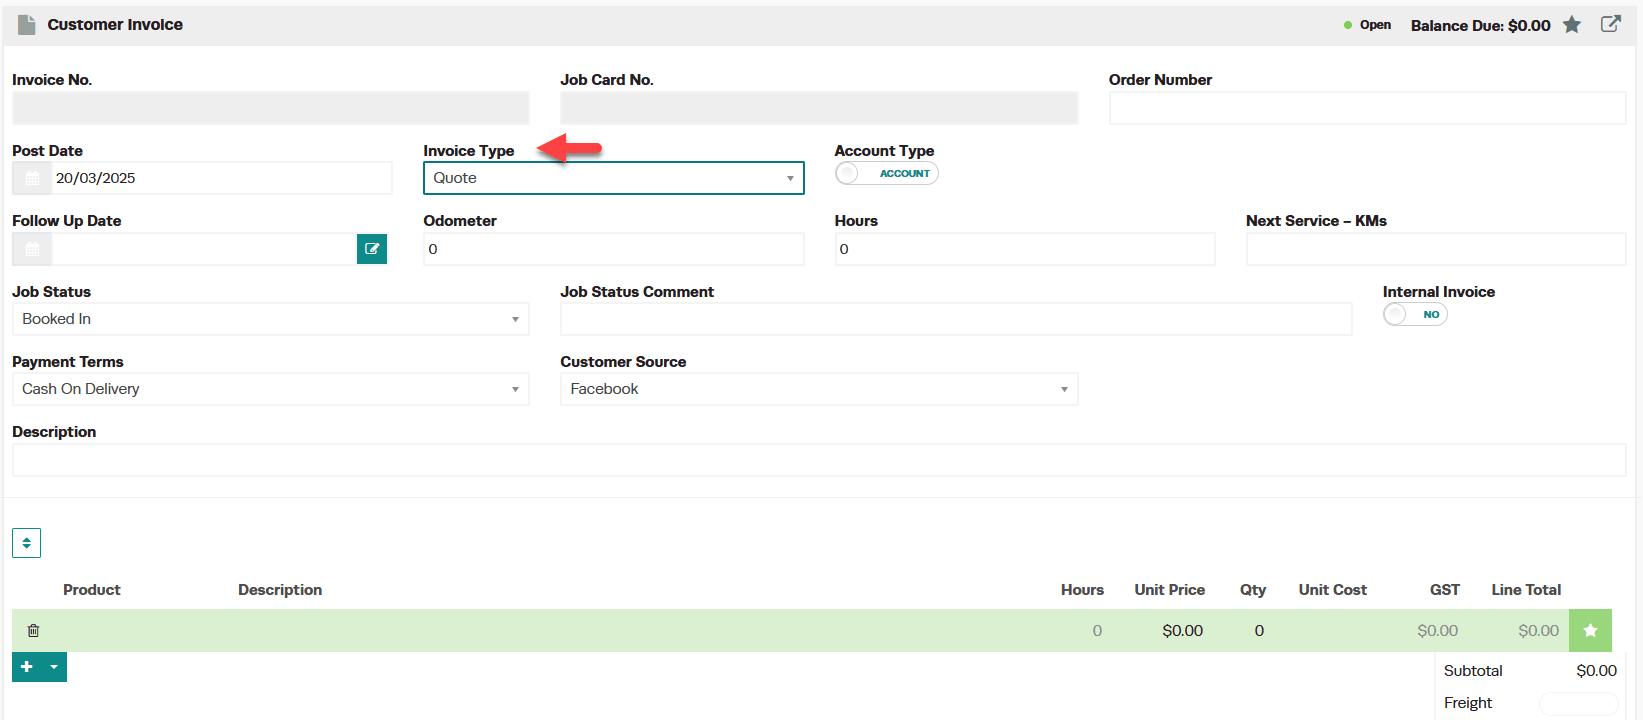This screenshot has width=1643, height=720.
Task: Click the sort lines up-down arrow button
Action: 26,543
